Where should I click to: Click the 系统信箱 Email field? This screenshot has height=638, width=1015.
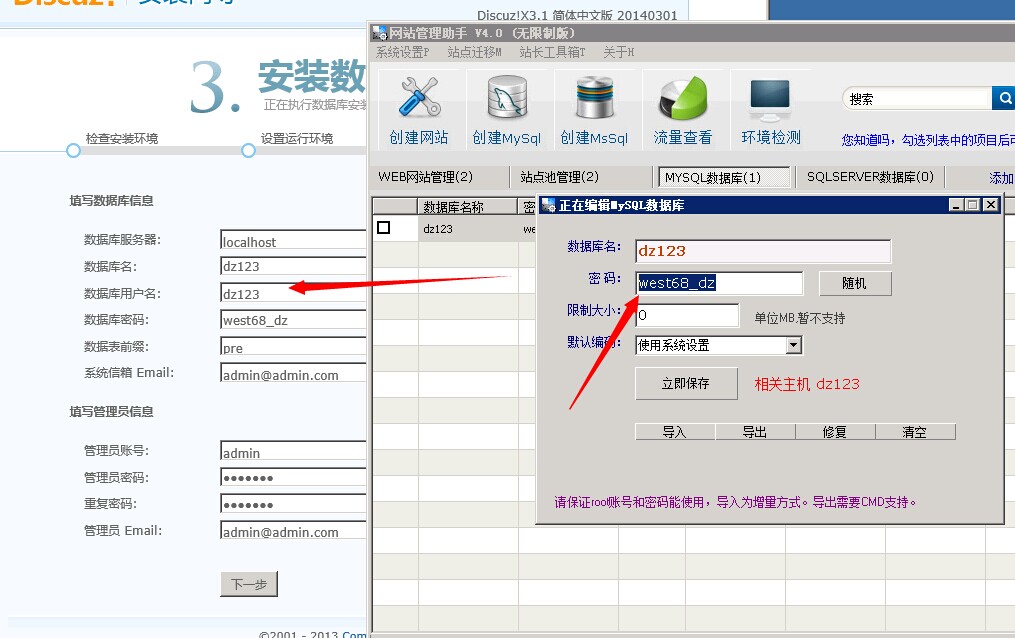294,373
